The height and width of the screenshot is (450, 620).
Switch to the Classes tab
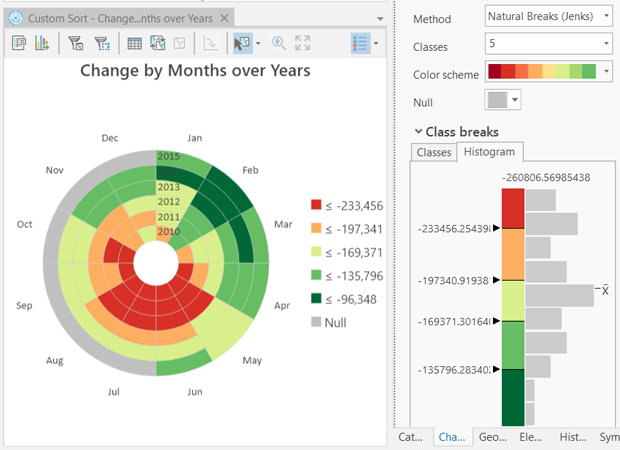tap(434, 152)
